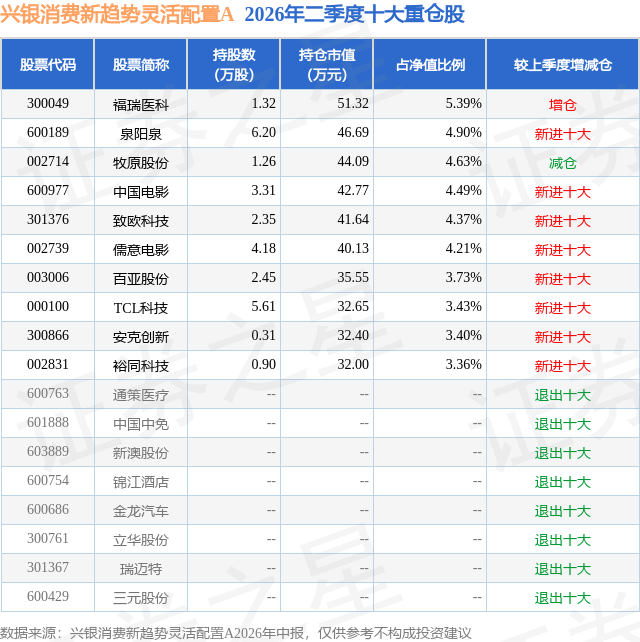Click stock code 601888 for 中国中免
Image resolution: width=640 pixels, height=642 pixels.
pos(48,423)
